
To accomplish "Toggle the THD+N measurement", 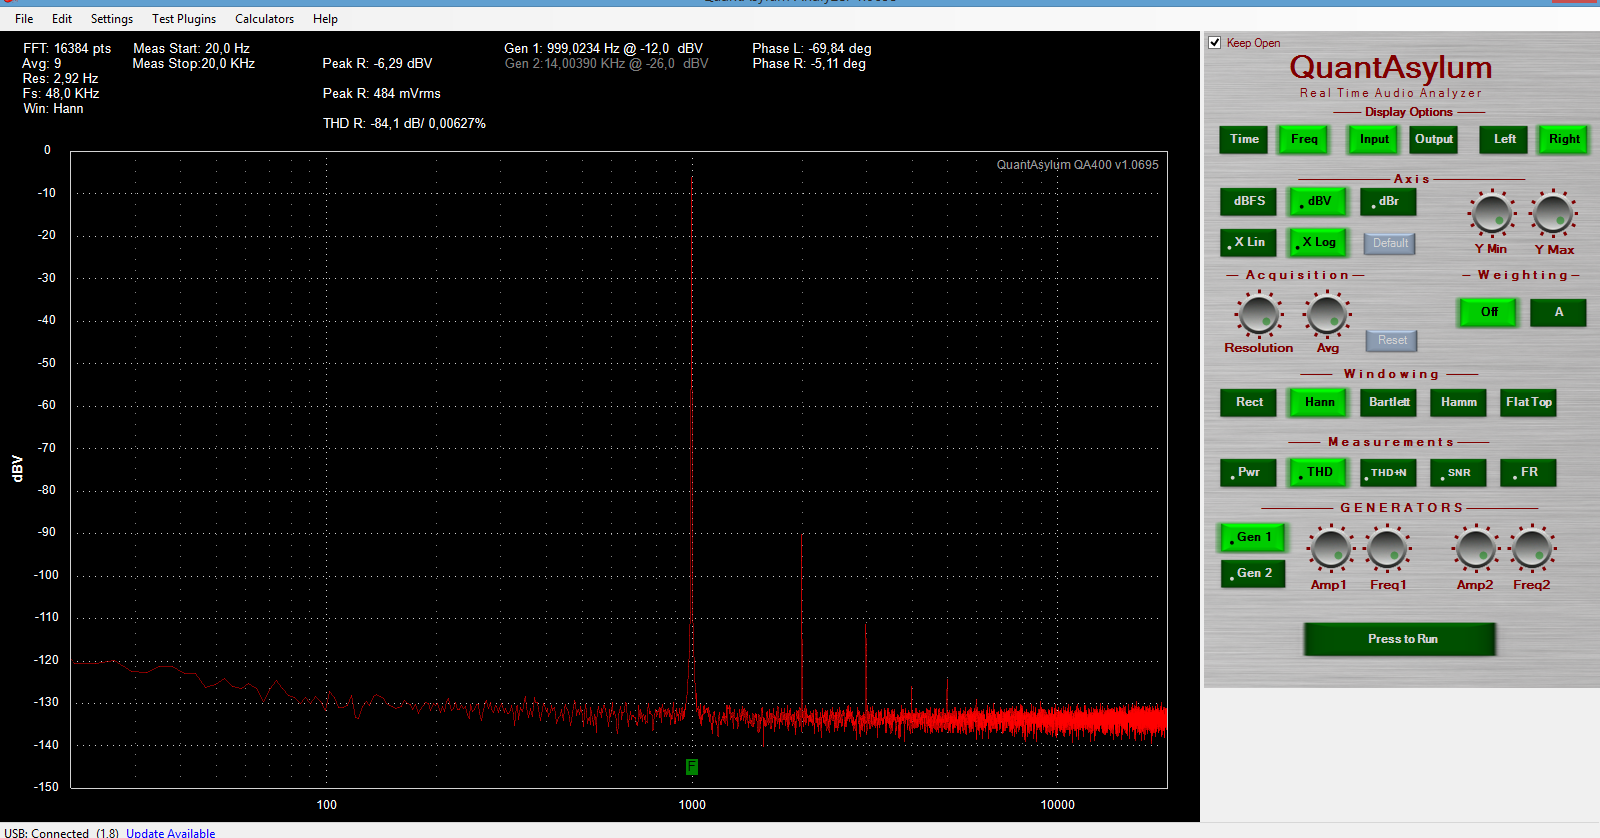I will point(1388,472).
